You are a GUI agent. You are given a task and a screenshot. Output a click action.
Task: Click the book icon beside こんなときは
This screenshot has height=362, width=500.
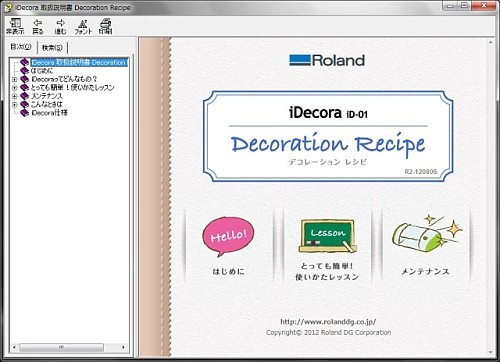coord(24,104)
